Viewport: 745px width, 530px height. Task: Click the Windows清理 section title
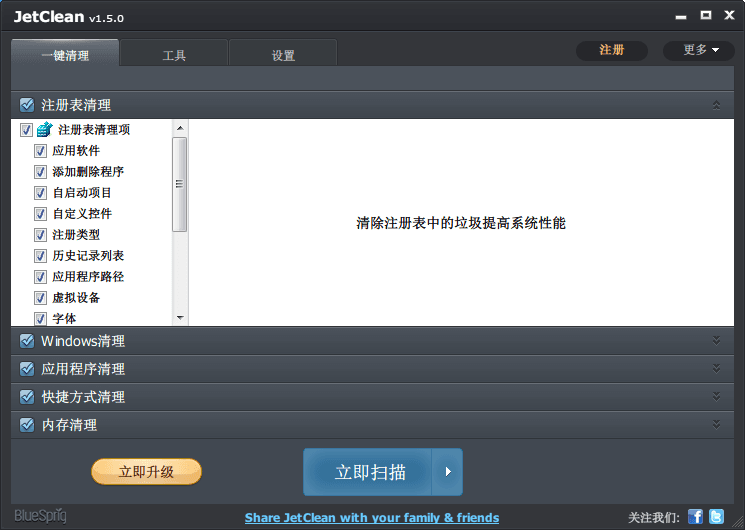(x=83, y=341)
